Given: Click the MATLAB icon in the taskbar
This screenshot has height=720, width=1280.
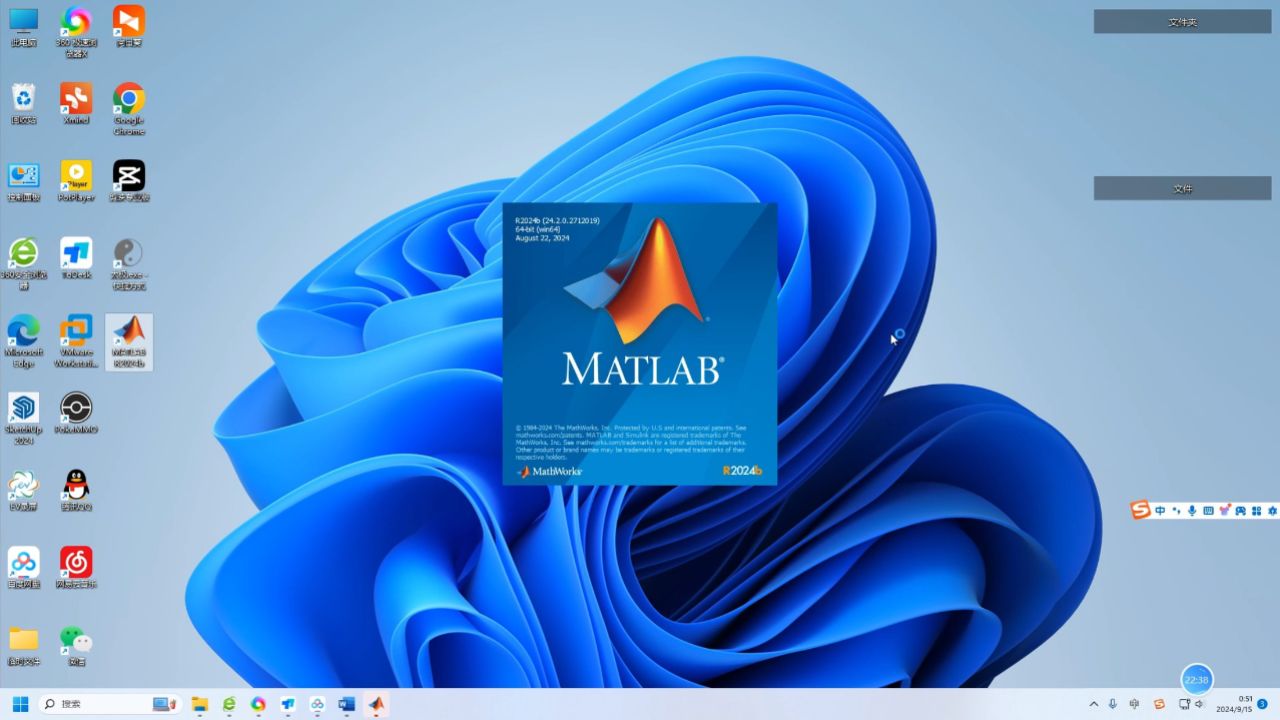Looking at the screenshot, I should 376,704.
